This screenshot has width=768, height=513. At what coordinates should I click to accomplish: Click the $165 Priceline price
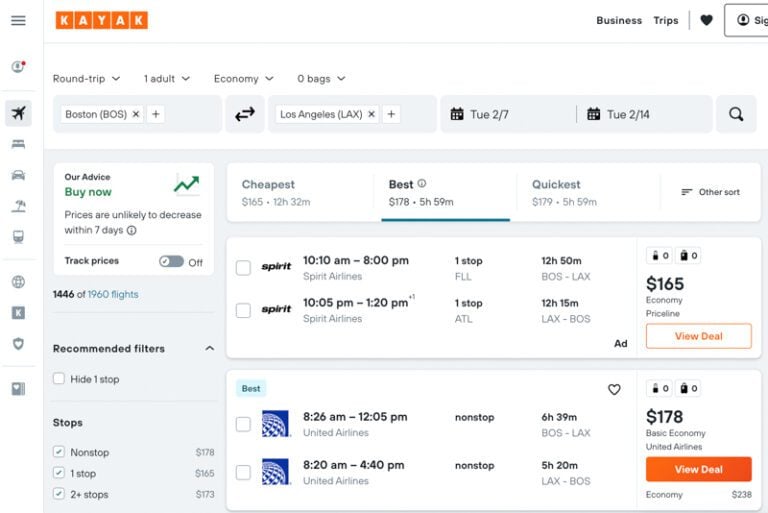665,284
